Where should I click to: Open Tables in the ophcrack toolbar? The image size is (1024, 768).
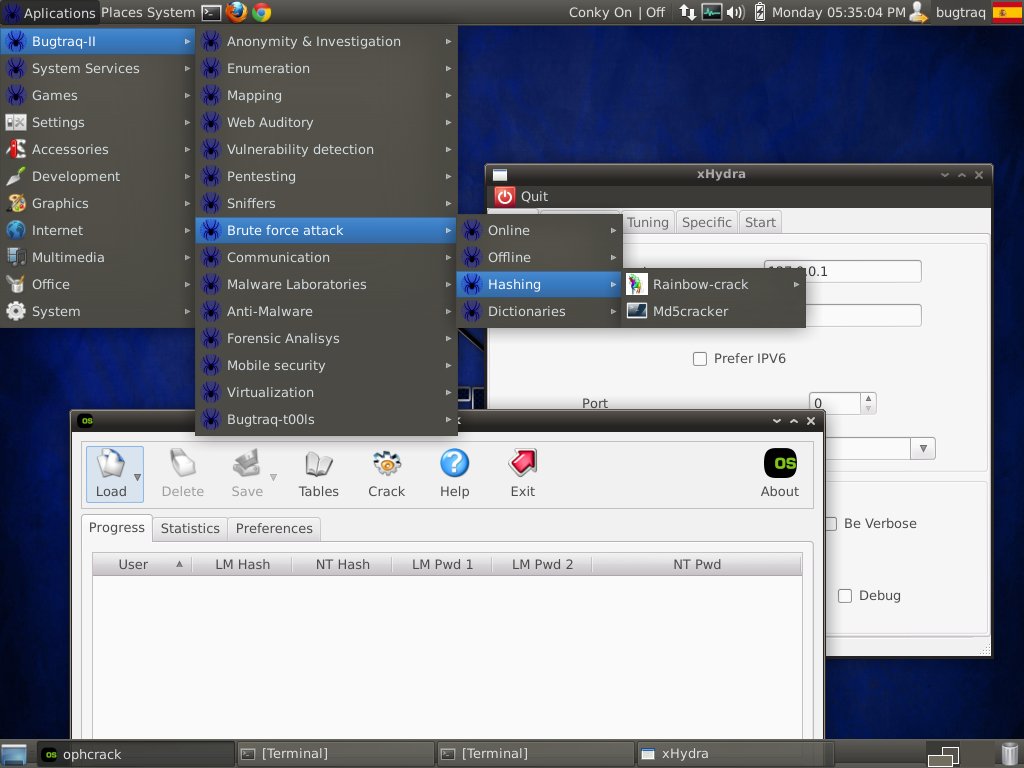(319, 474)
